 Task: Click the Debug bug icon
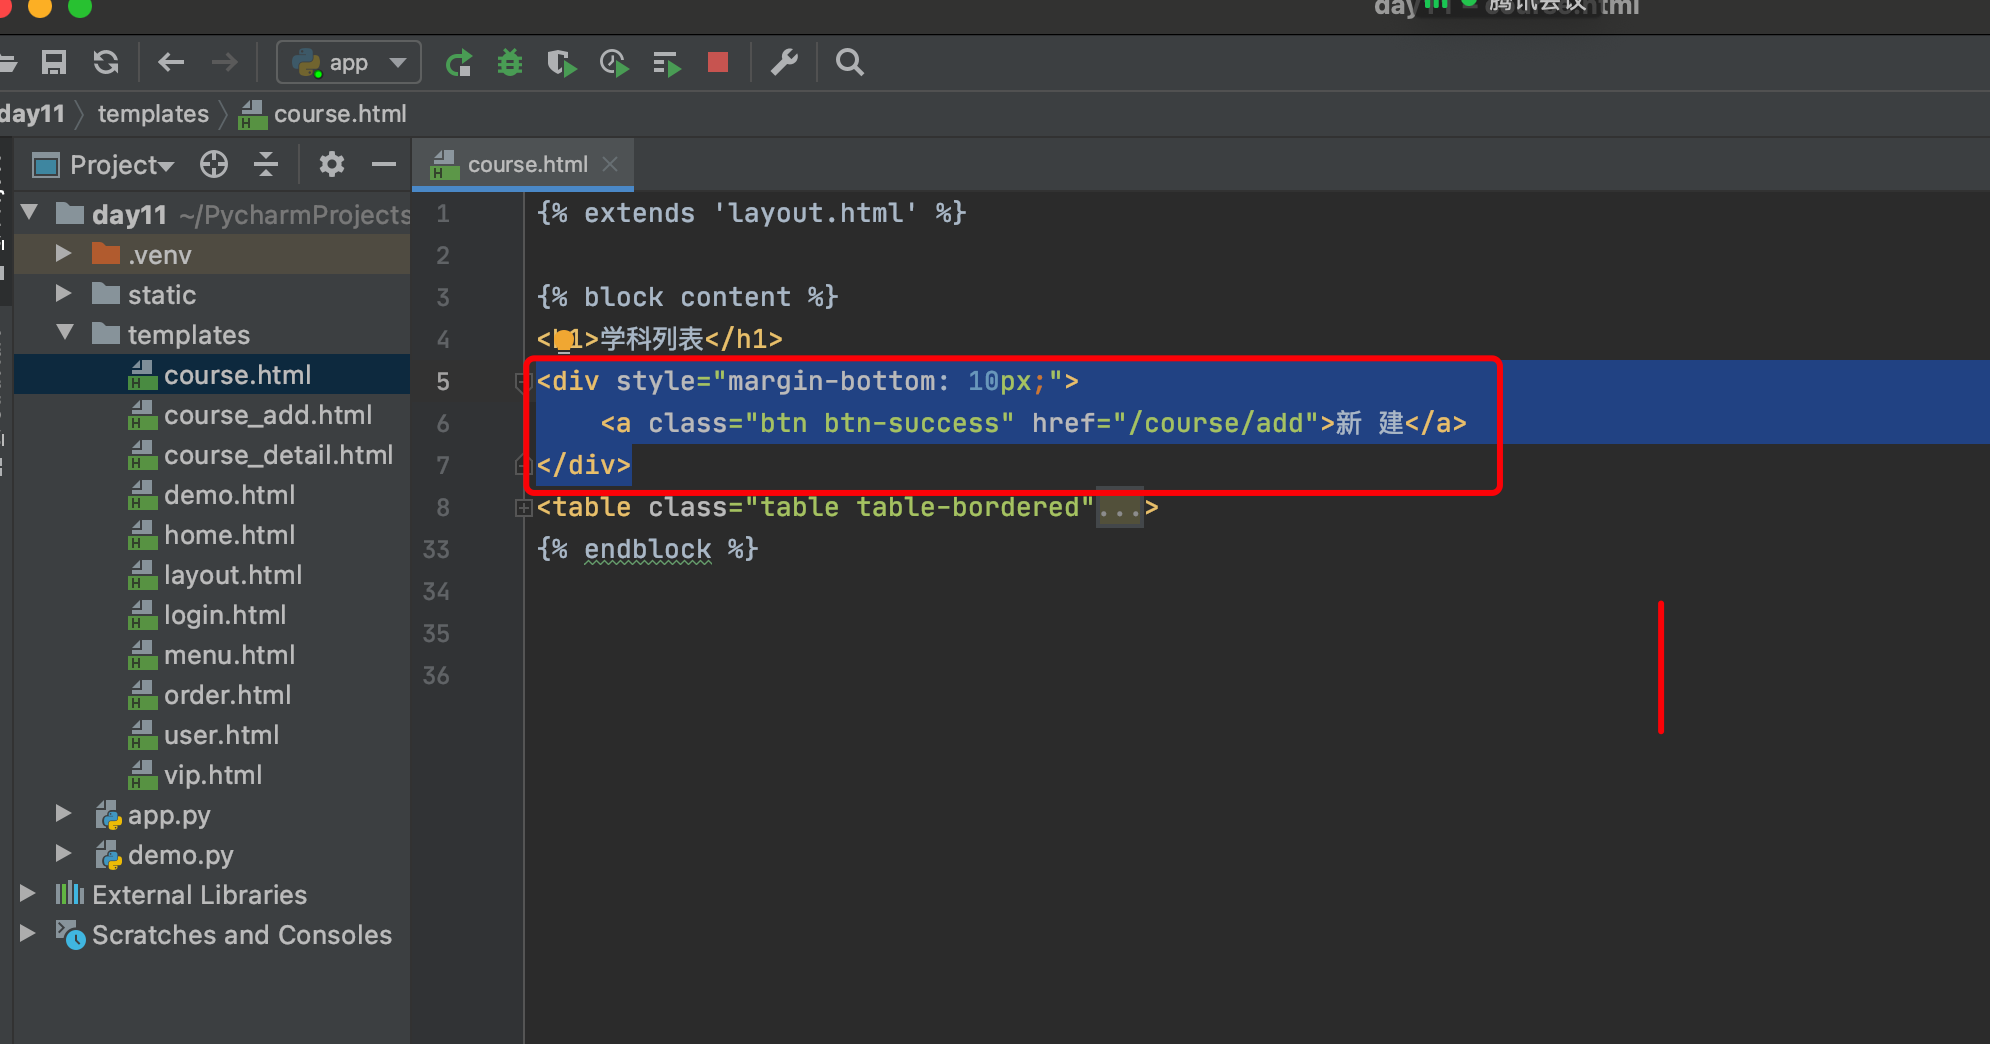(x=510, y=63)
